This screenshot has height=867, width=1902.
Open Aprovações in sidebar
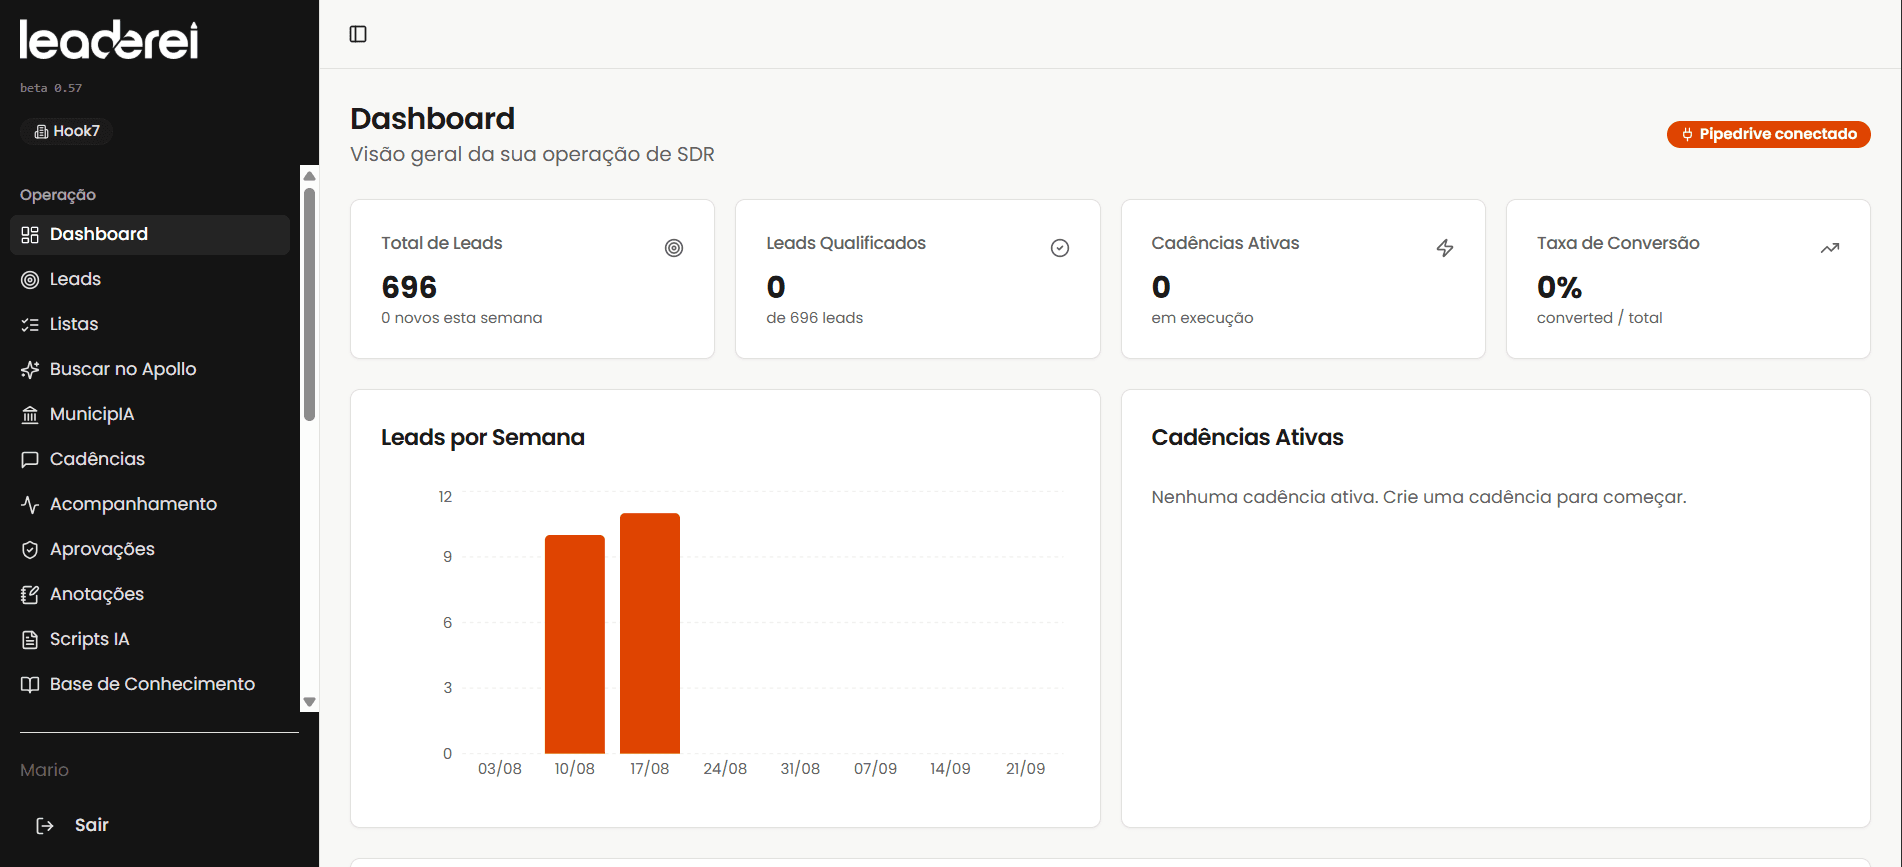coord(150,549)
